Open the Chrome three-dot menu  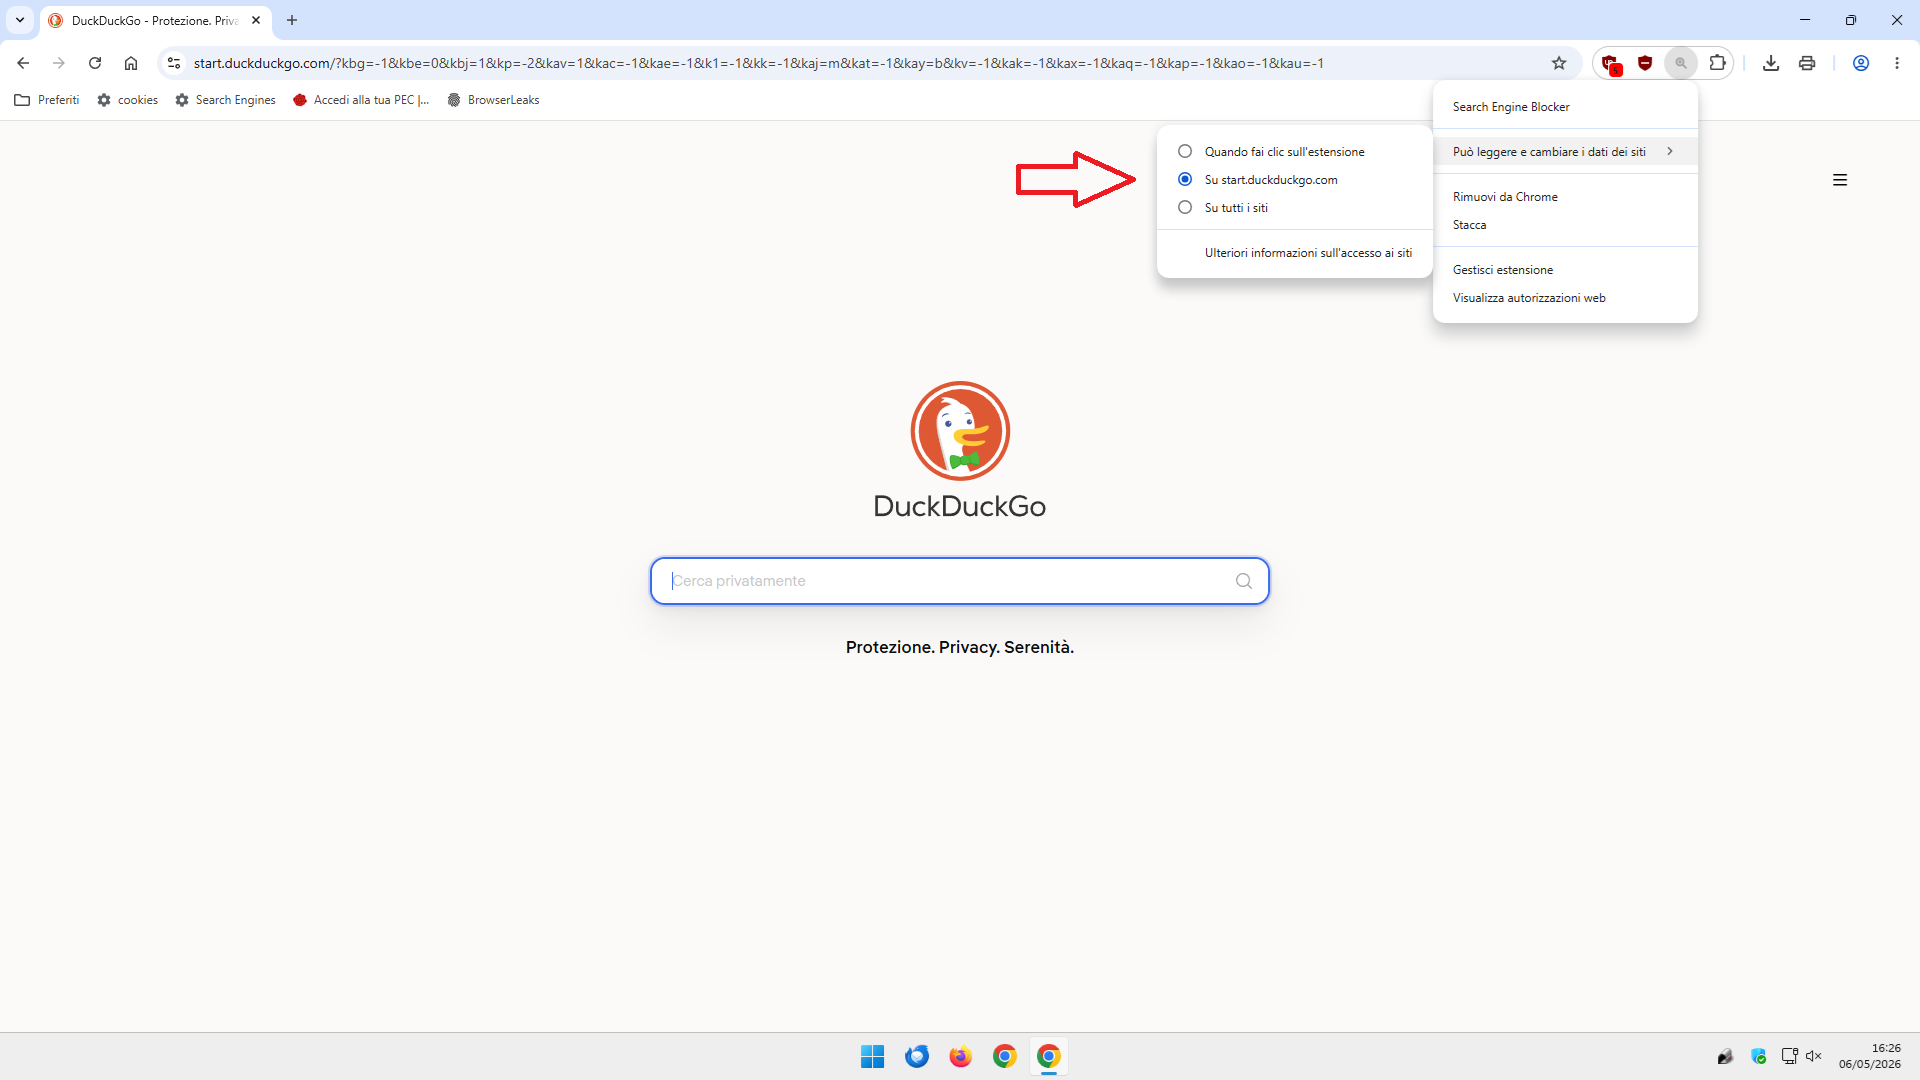click(x=1897, y=63)
